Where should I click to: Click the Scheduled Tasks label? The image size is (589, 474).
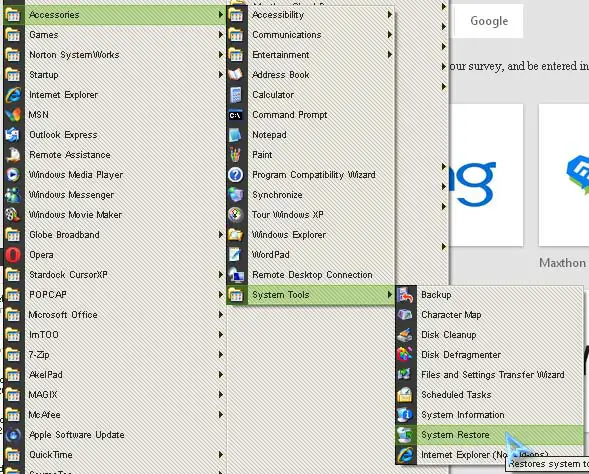tap(456, 395)
